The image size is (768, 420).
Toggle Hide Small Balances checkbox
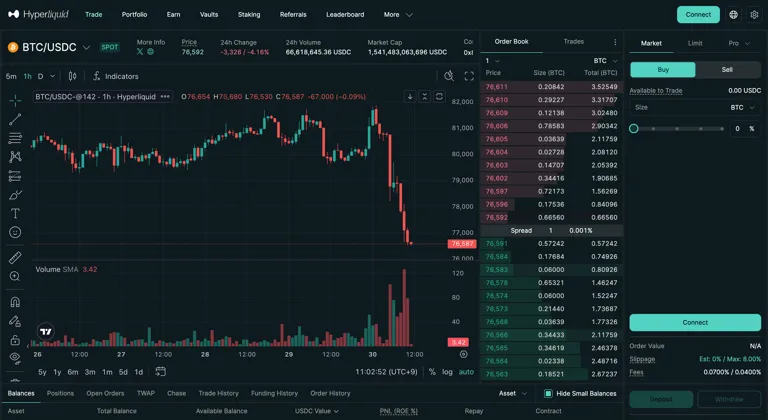click(x=548, y=394)
